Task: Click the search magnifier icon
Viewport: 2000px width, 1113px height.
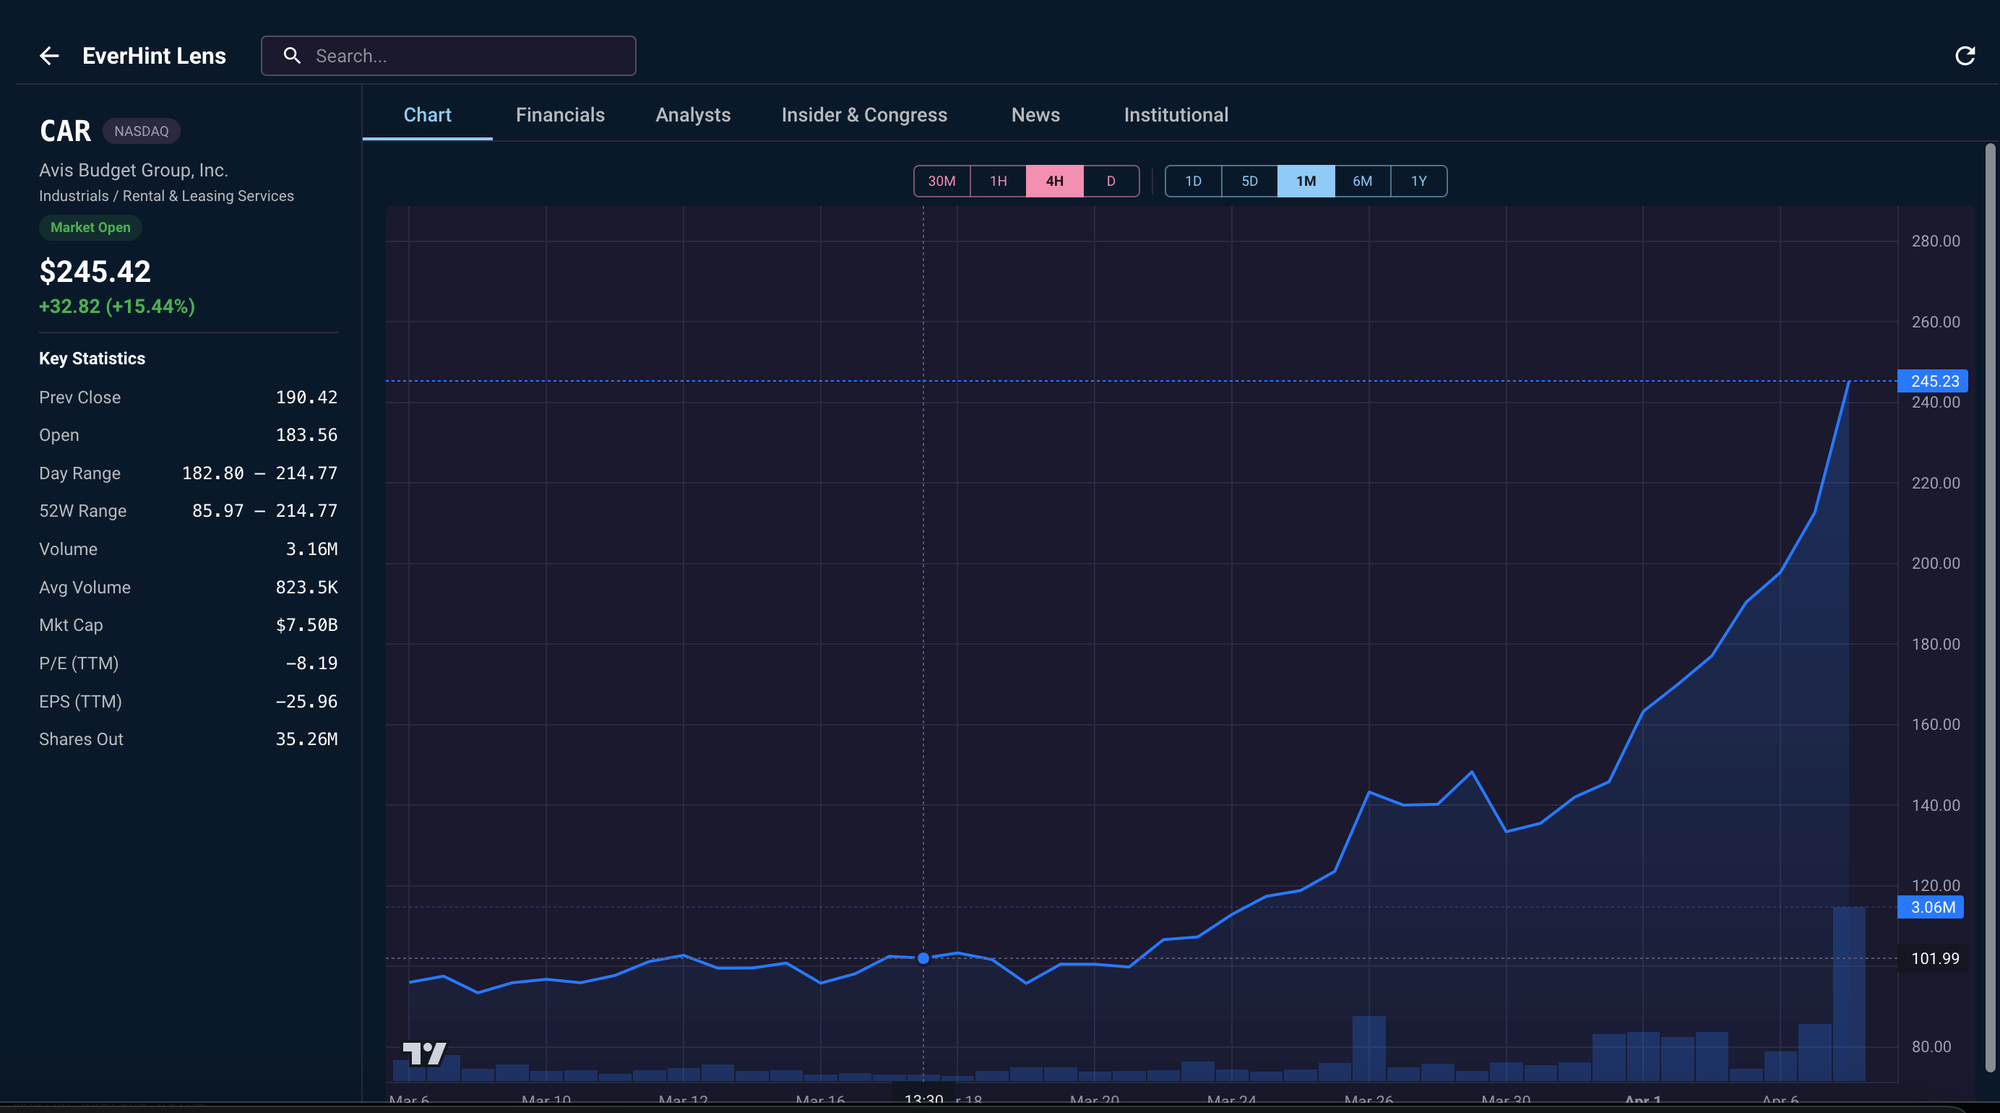Action: coord(292,56)
